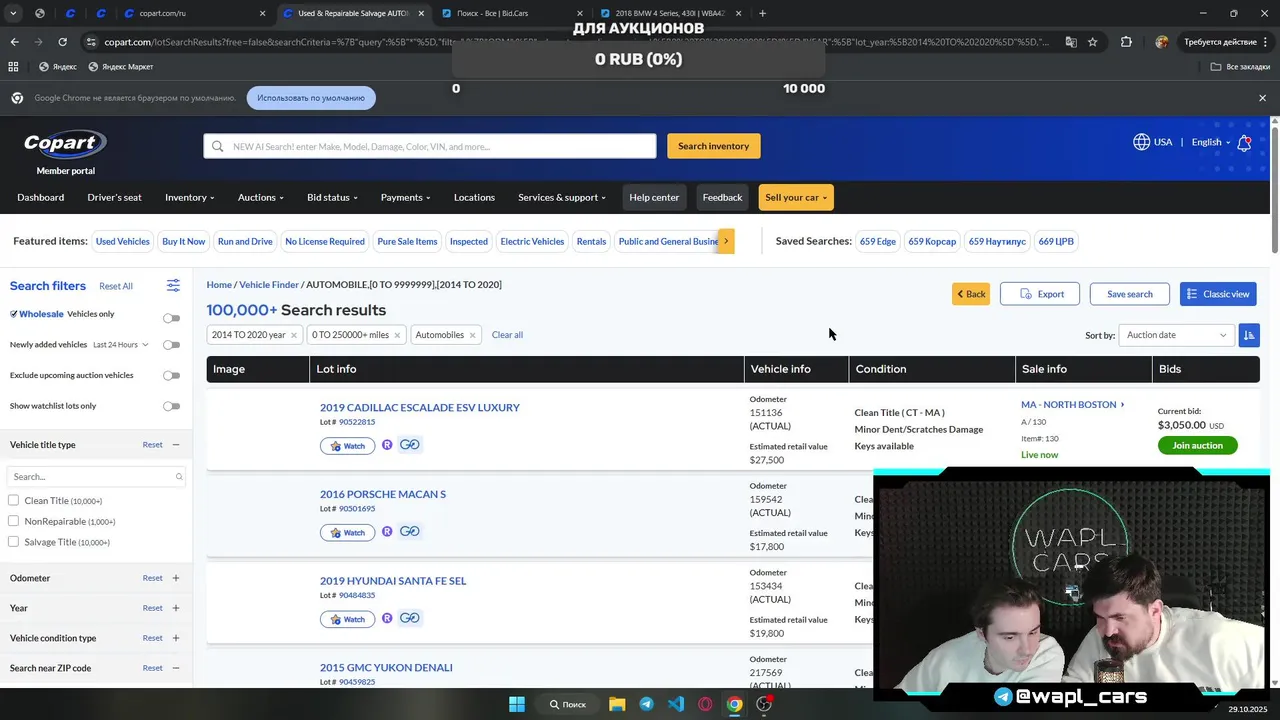Open File Explorer from taskbar
This screenshot has height=720, width=1280.
tap(617, 704)
